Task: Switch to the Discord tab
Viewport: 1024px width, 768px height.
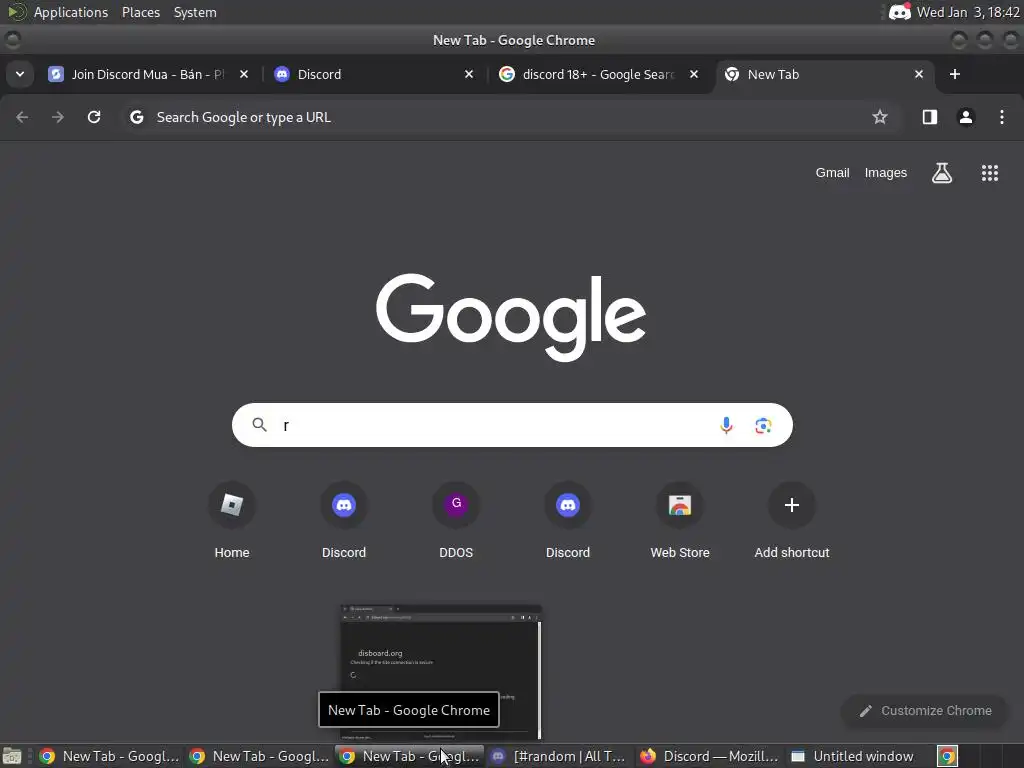Action: click(373, 74)
